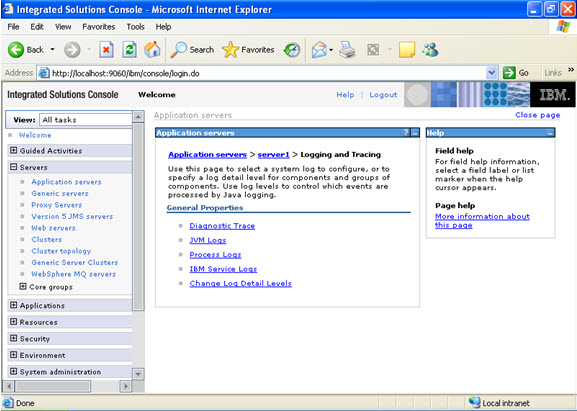The width and height of the screenshot is (577, 411).
Task: Go to Home page icon
Action: tap(152, 50)
